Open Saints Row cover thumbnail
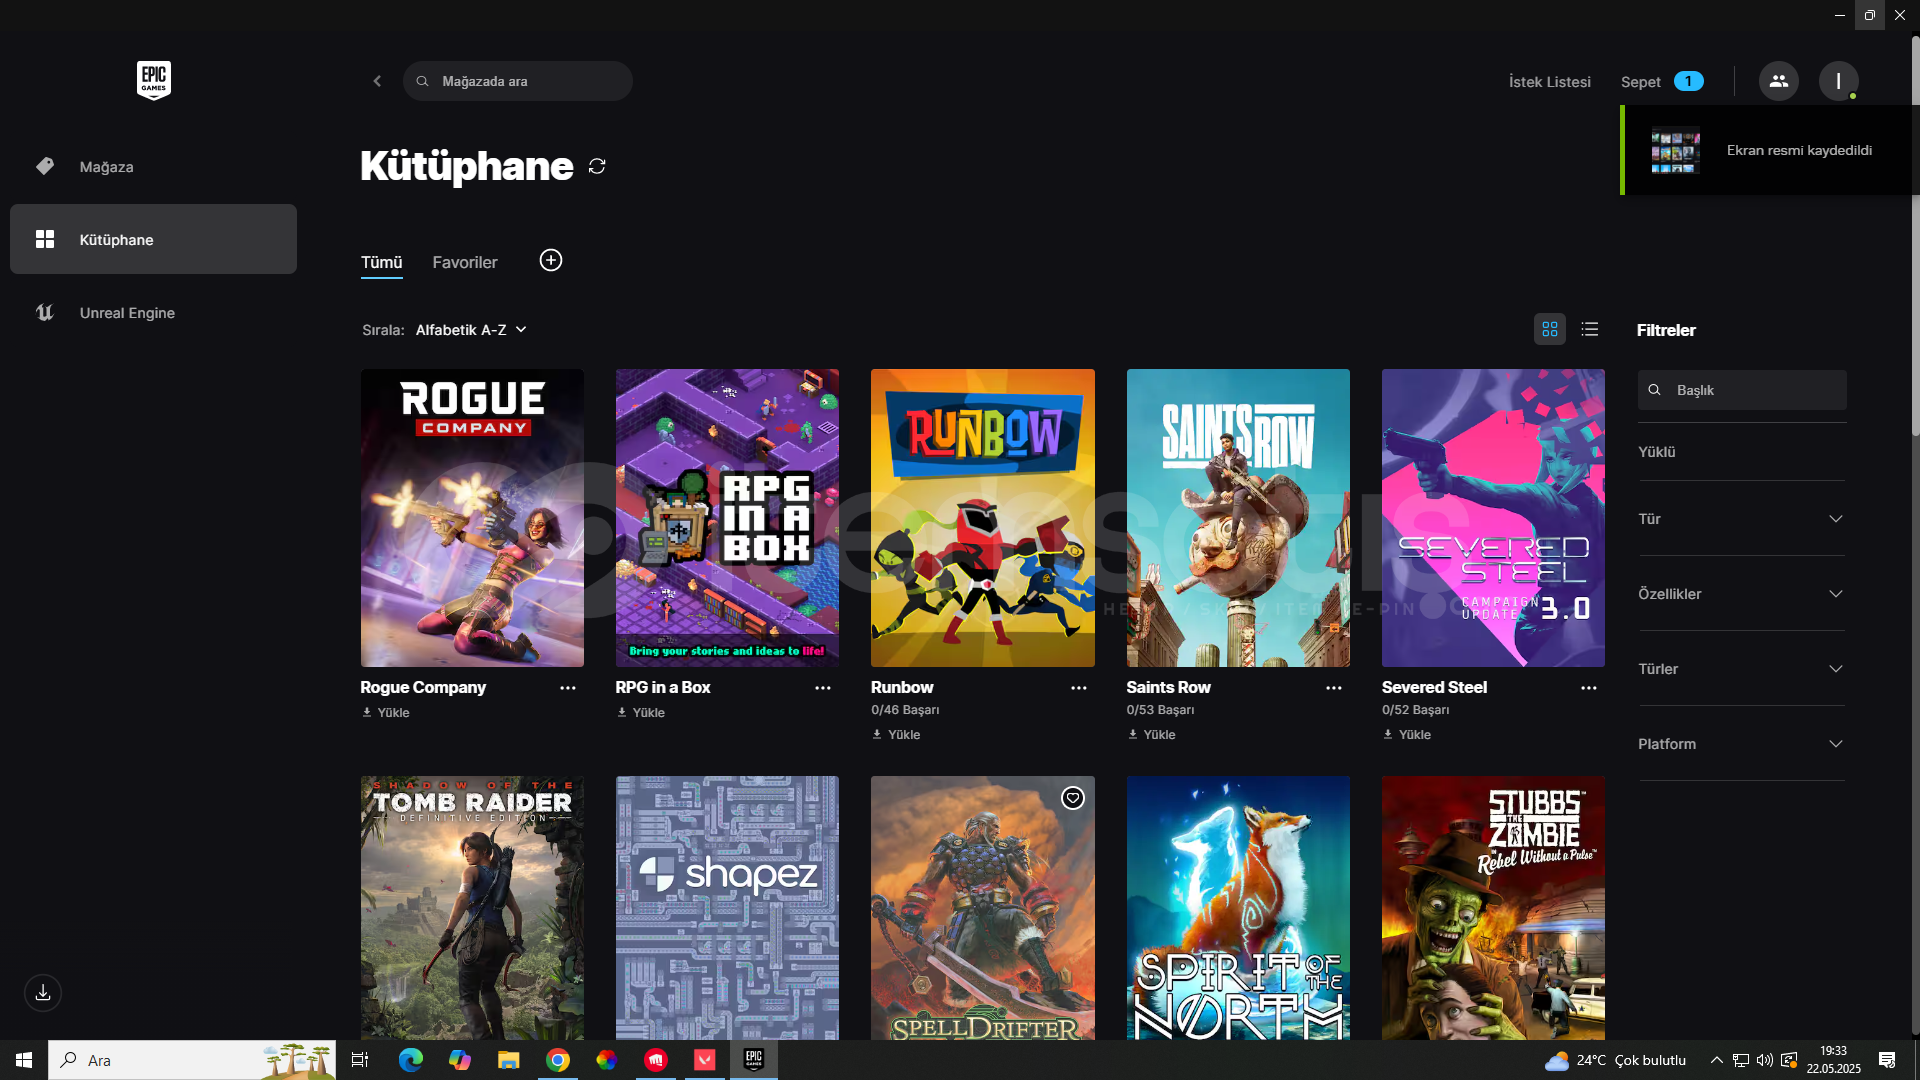 point(1238,518)
